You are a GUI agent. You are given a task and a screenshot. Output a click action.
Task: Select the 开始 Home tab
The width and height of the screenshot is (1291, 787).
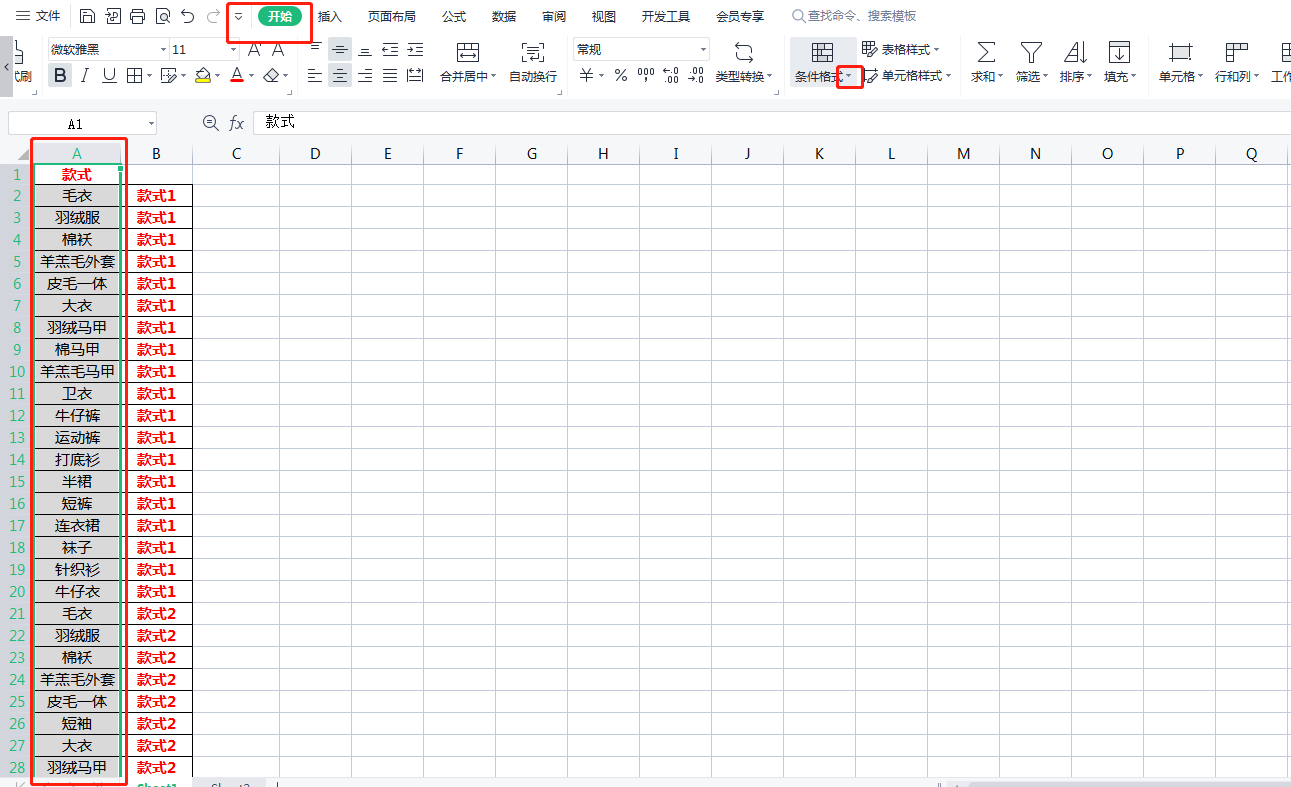pos(280,16)
